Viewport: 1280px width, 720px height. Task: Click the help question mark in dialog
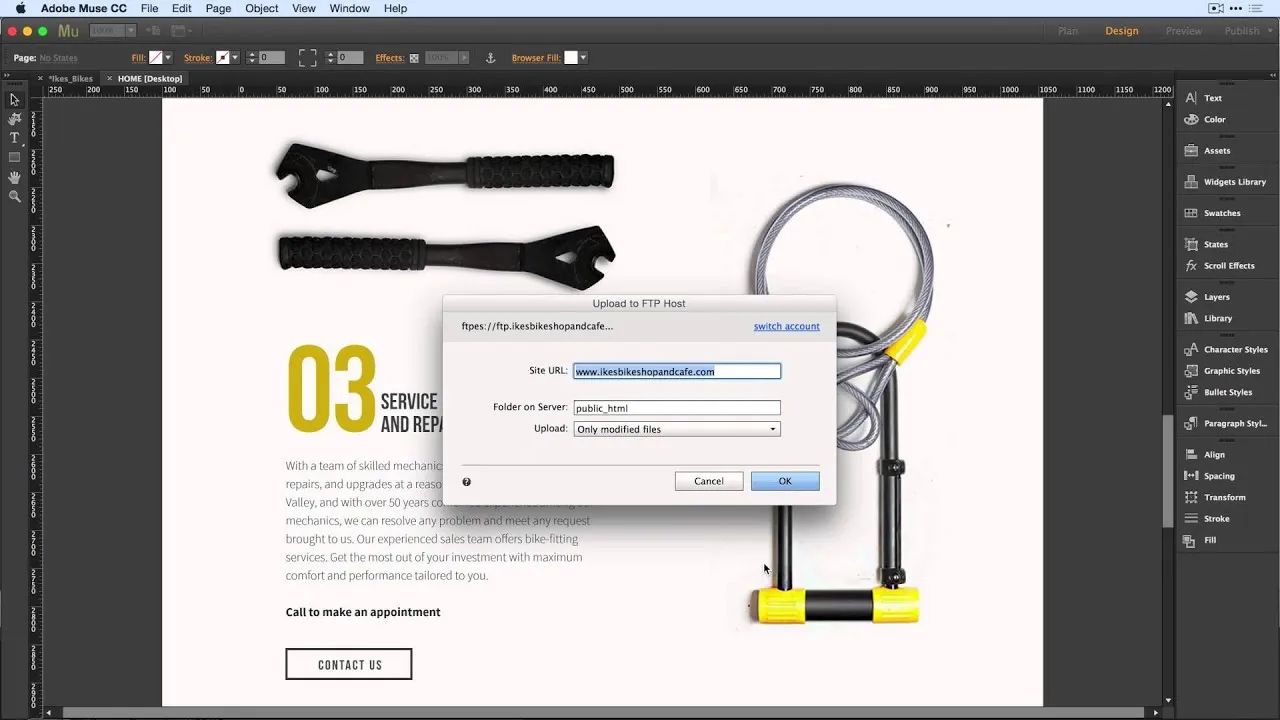point(467,482)
